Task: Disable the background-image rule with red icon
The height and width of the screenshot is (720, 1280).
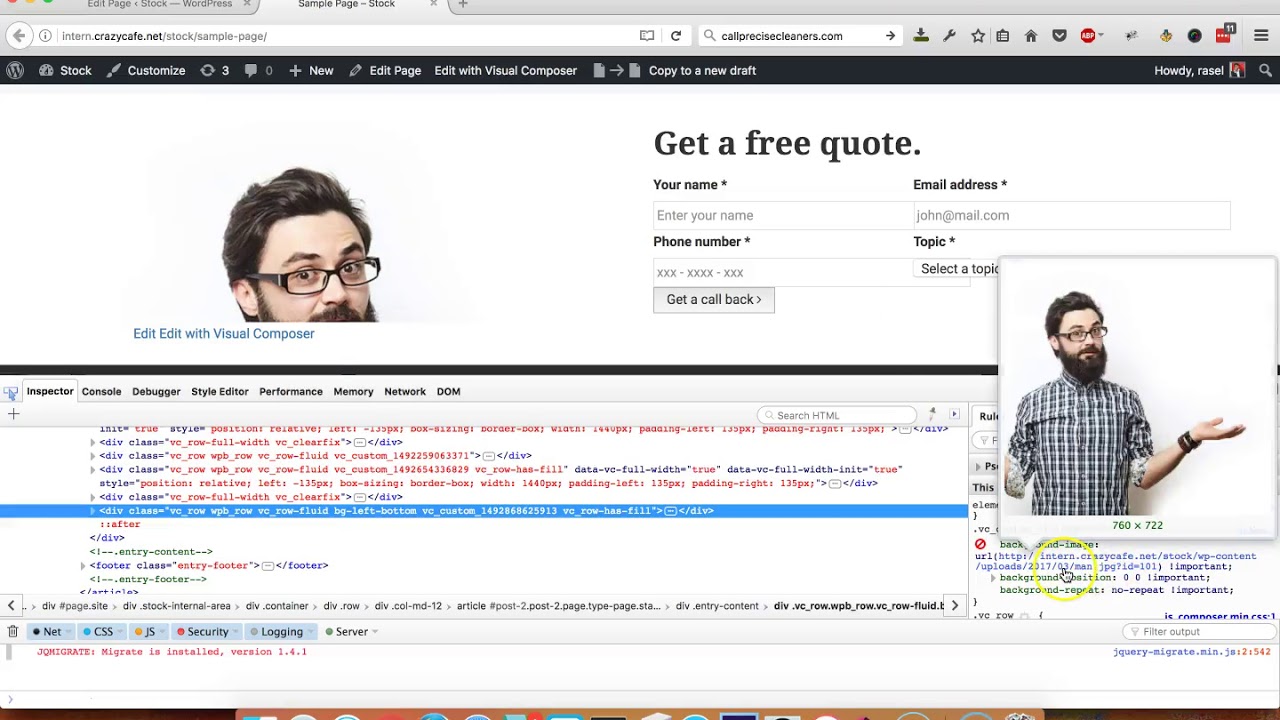Action: 980,545
